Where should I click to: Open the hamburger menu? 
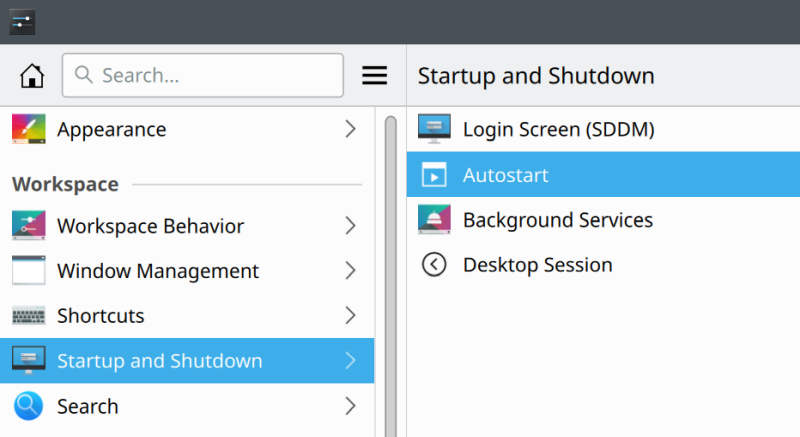(x=374, y=75)
